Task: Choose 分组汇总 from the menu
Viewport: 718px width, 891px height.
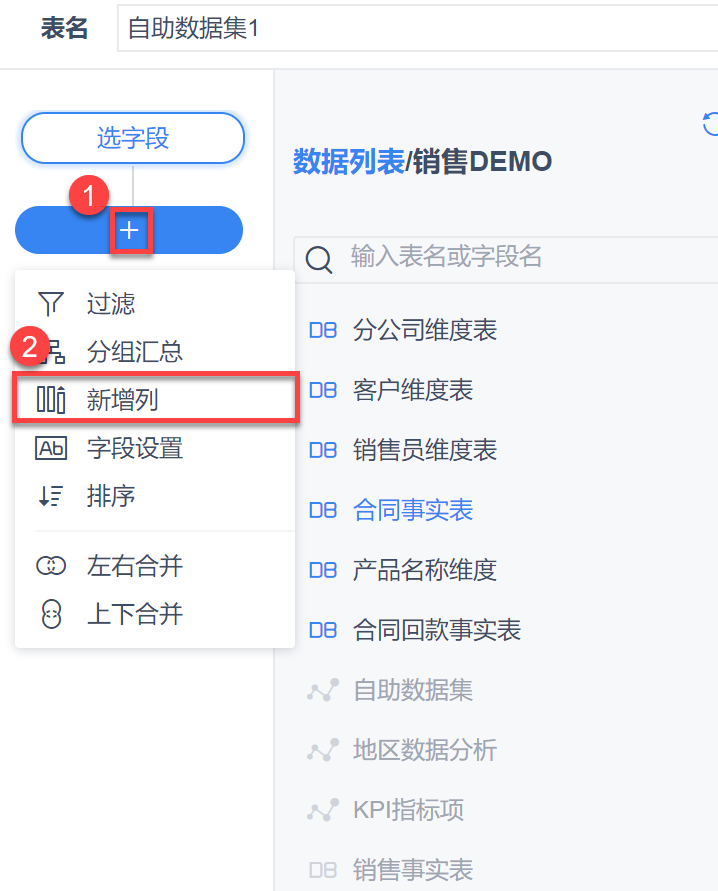Action: pyautogui.click(x=134, y=351)
